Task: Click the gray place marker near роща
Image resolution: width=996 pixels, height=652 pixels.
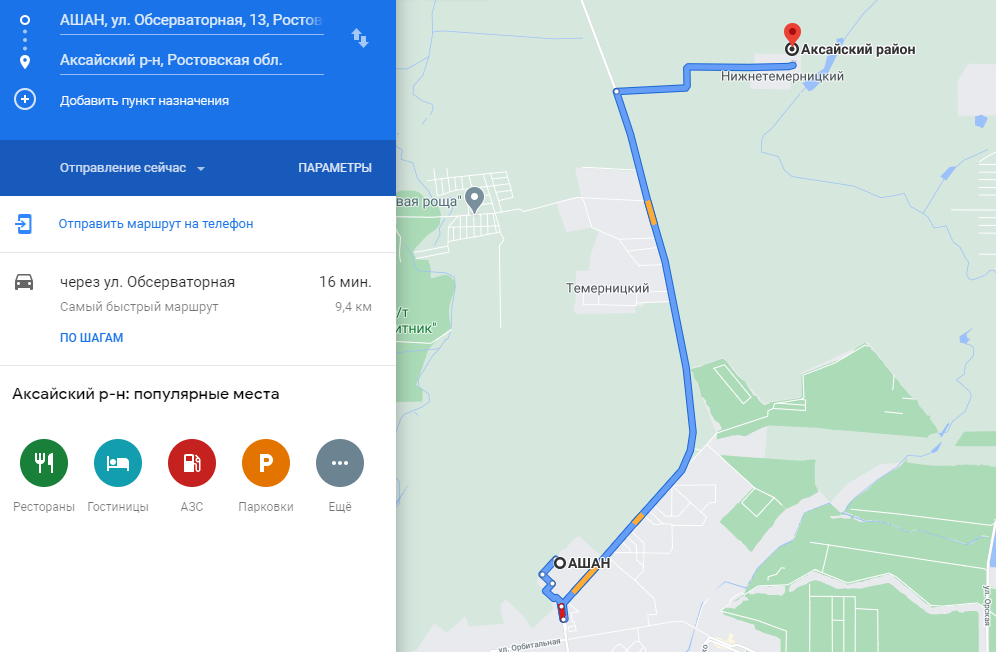Action: click(474, 200)
